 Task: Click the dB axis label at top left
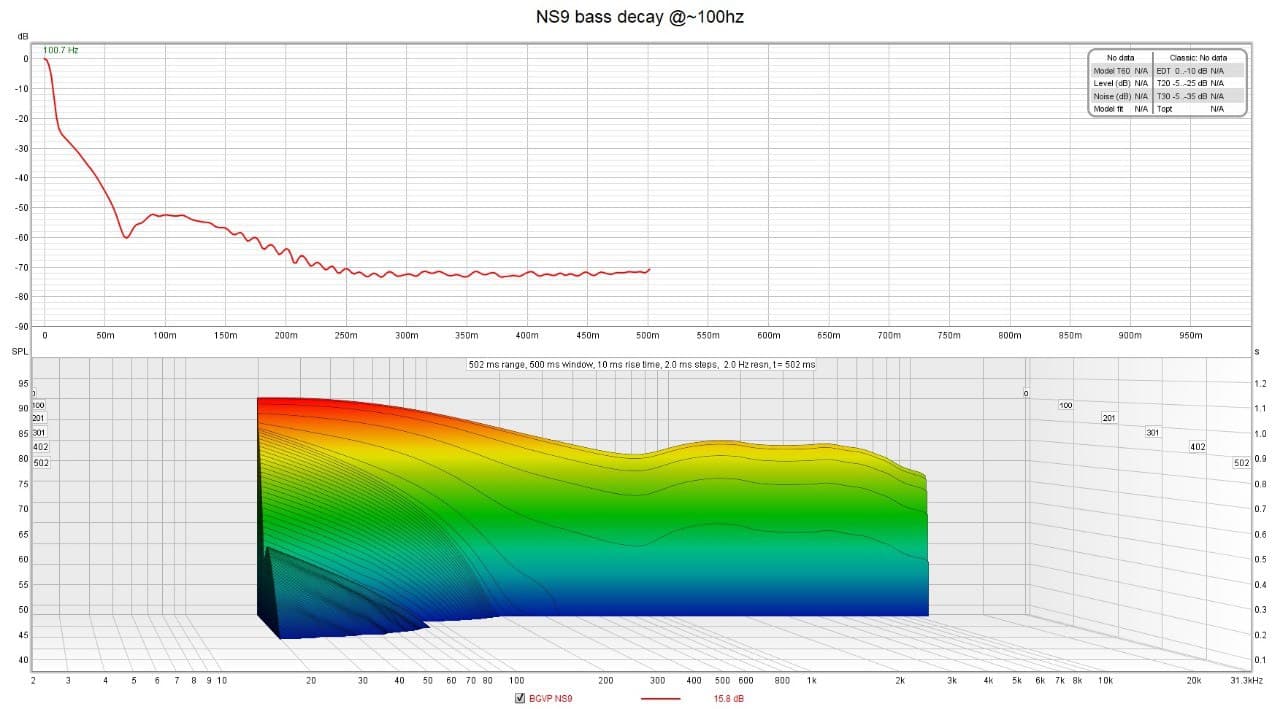(x=22, y=36)
